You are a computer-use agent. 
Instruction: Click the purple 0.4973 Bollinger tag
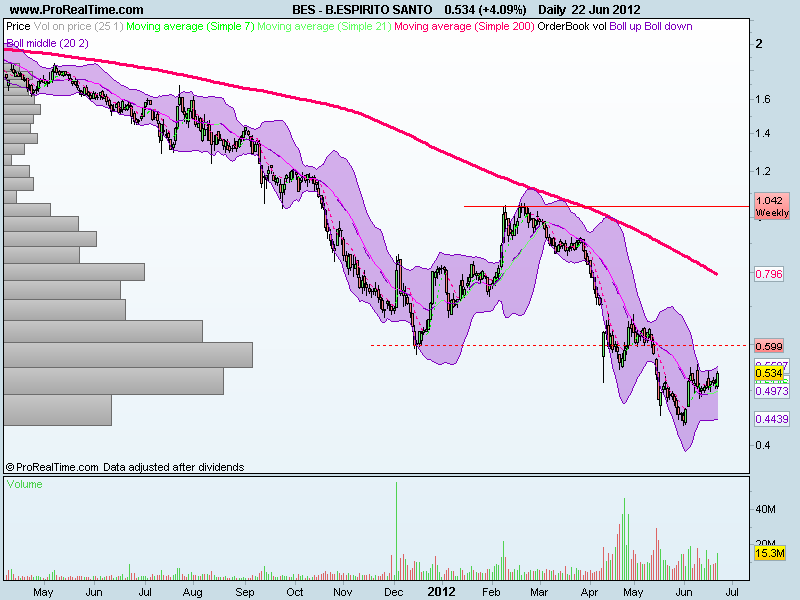tap(772, 391)
